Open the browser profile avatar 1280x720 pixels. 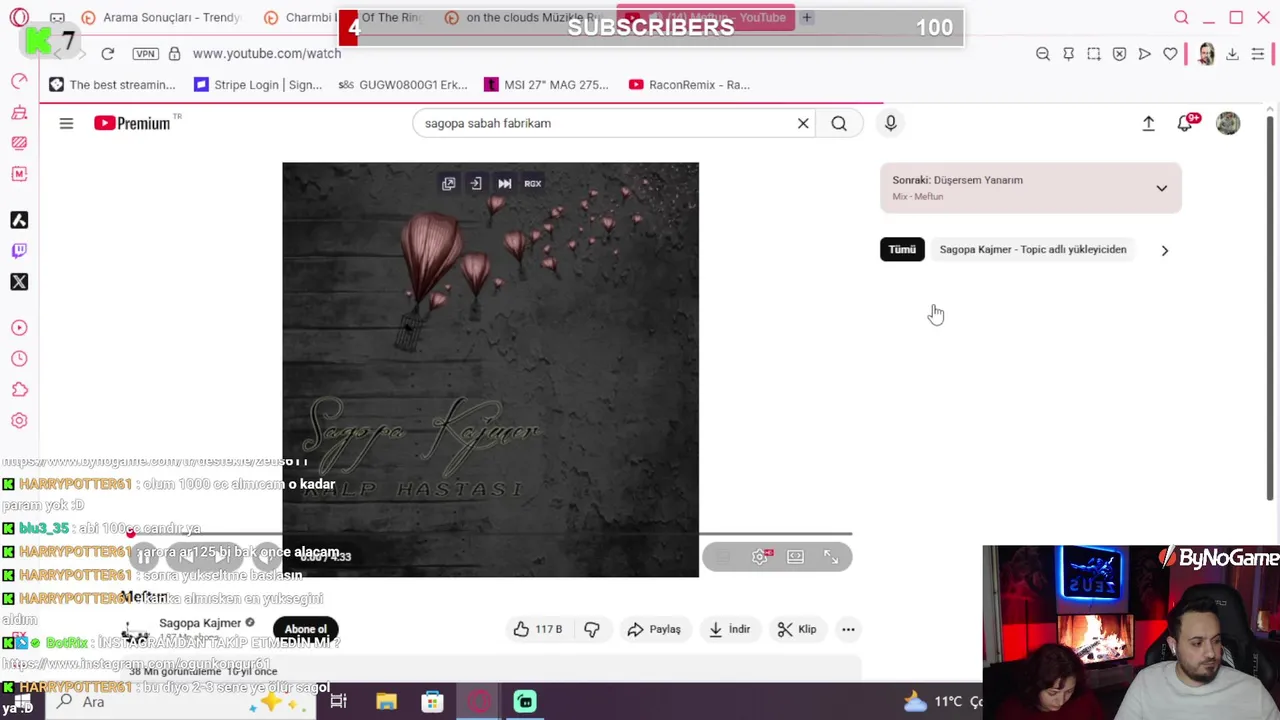coord(1206,54)
